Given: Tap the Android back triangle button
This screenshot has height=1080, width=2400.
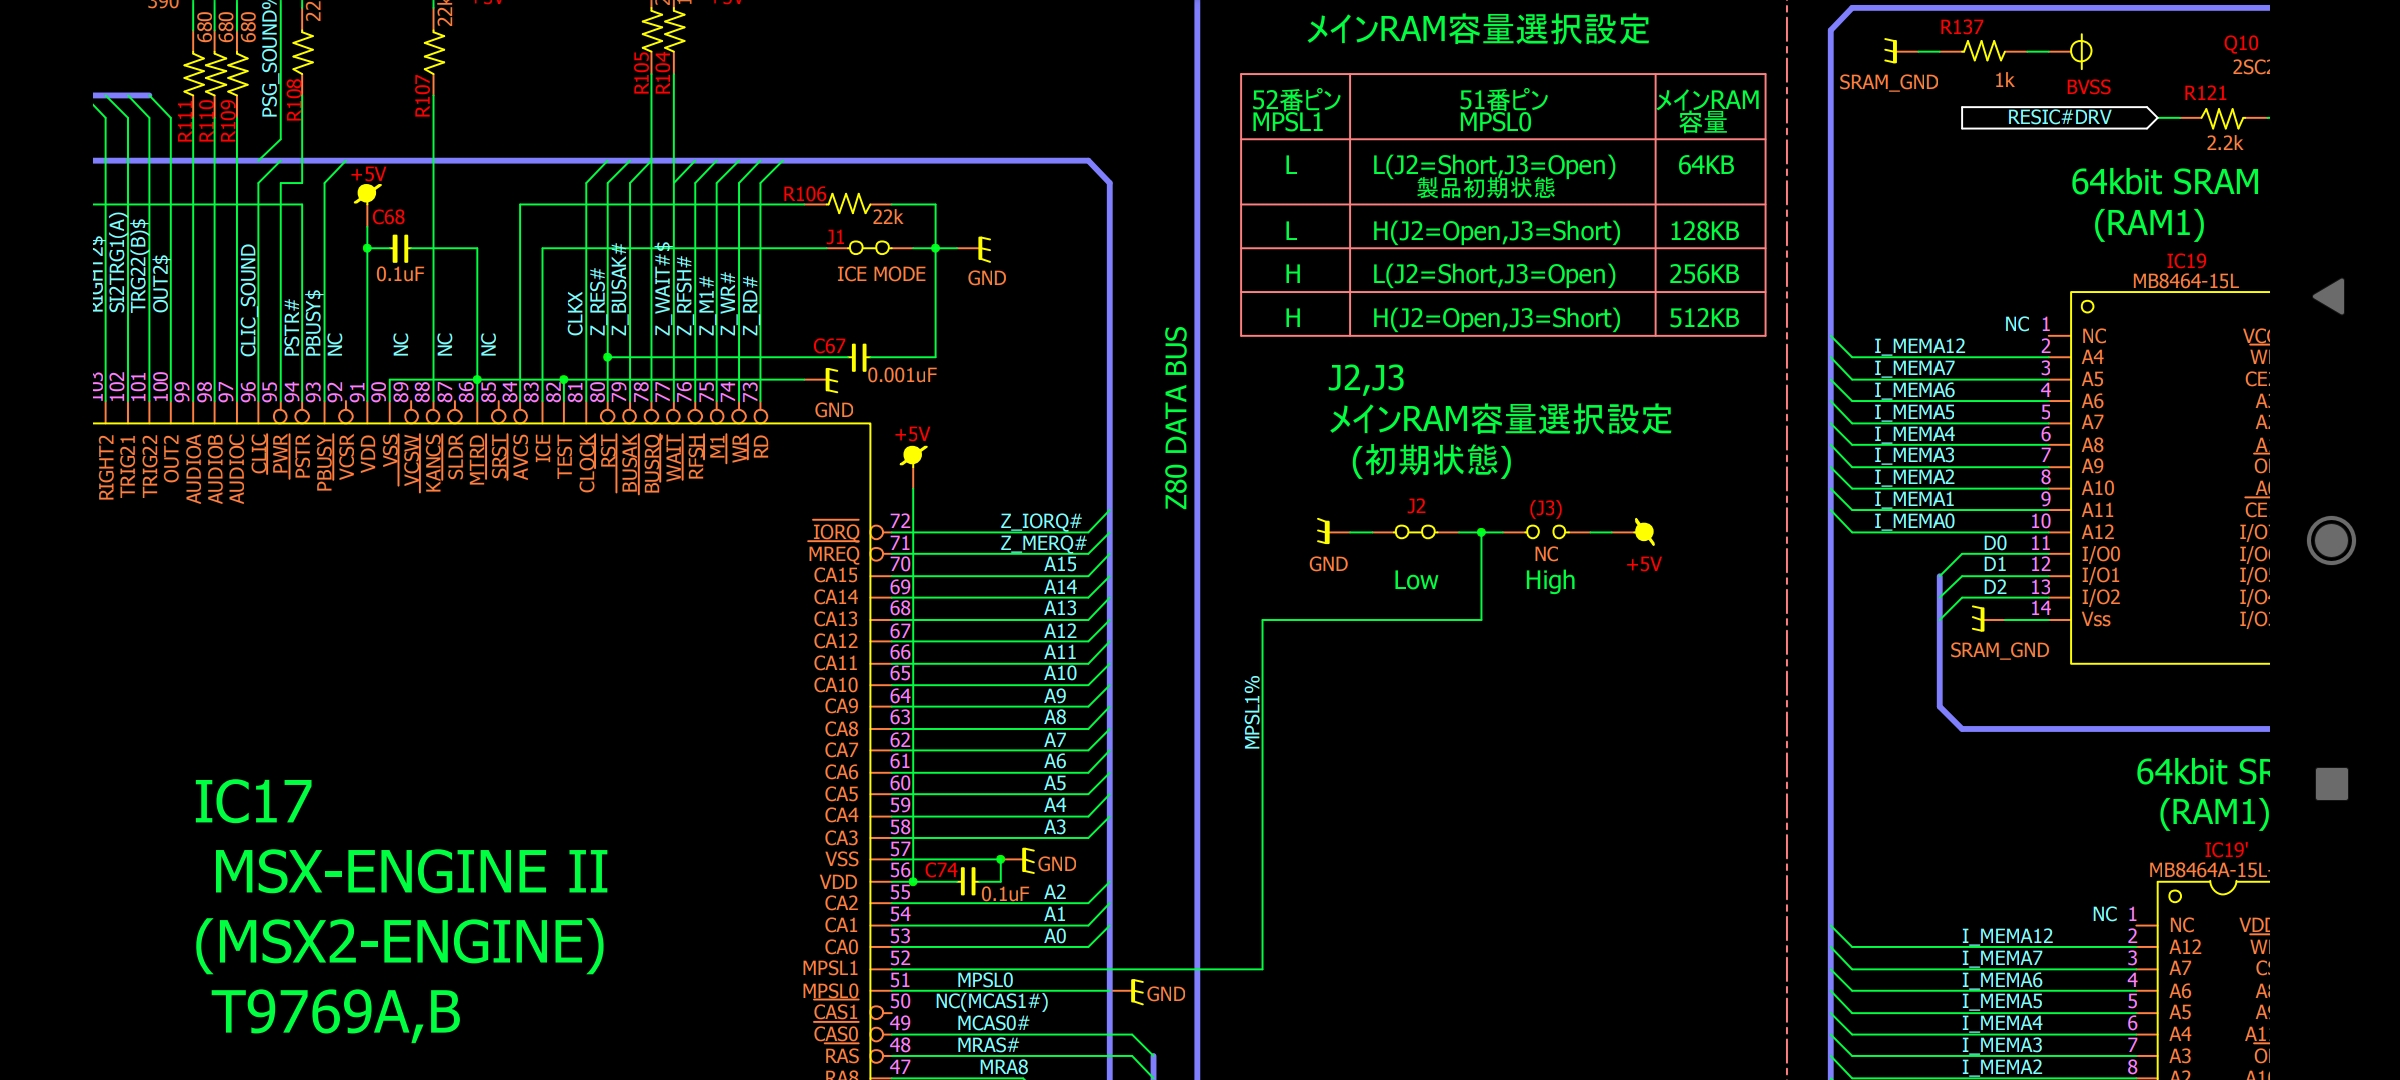Looking at the screenshot, I should (x=2330, y=297).
